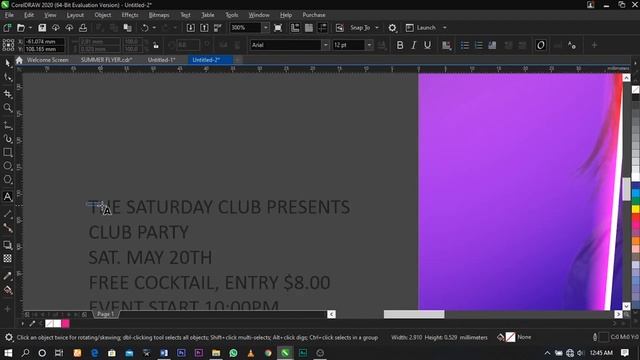Viewport: 640px width, 360px height.
Task: Toggle show rulers button
Action: pyautogui.click(x=295, y=28)
